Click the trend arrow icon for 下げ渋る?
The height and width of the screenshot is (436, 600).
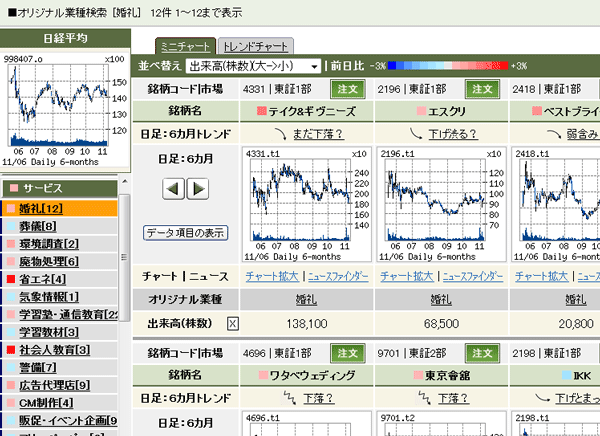pyautogui.click(x=416, y=134)
